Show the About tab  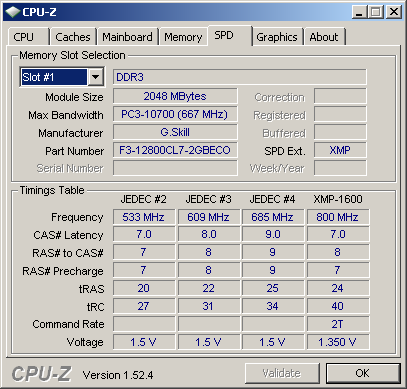point(324,36)
